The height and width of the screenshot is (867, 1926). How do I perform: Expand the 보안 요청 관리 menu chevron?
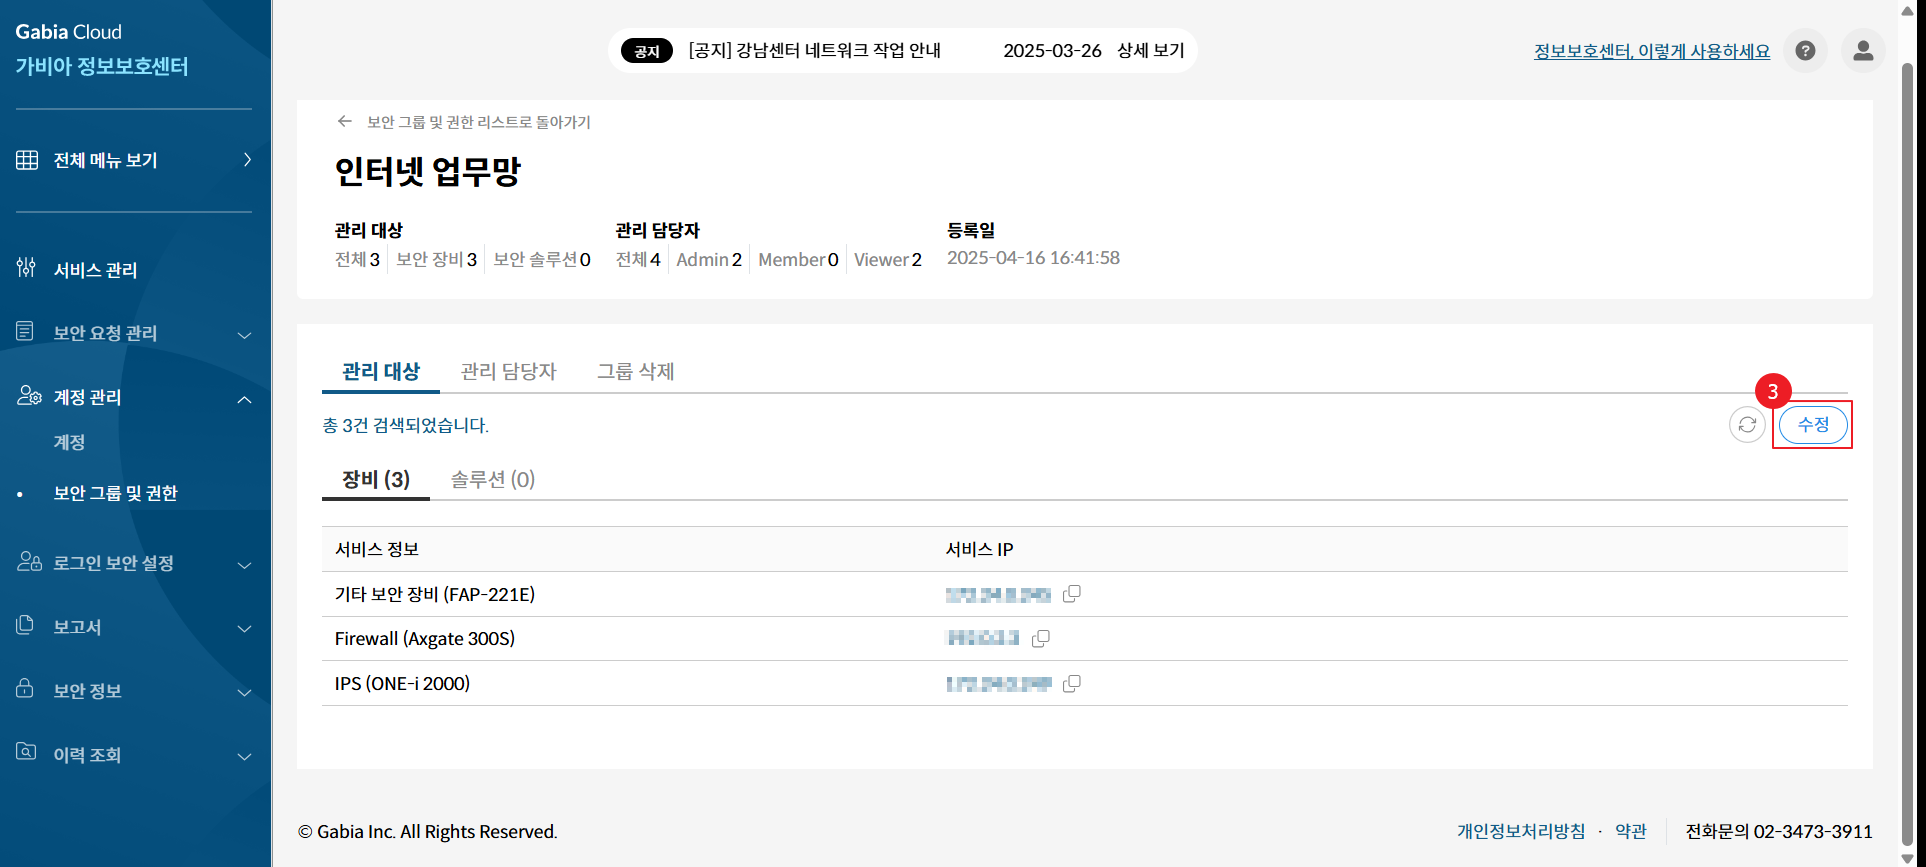coord(244,335)
